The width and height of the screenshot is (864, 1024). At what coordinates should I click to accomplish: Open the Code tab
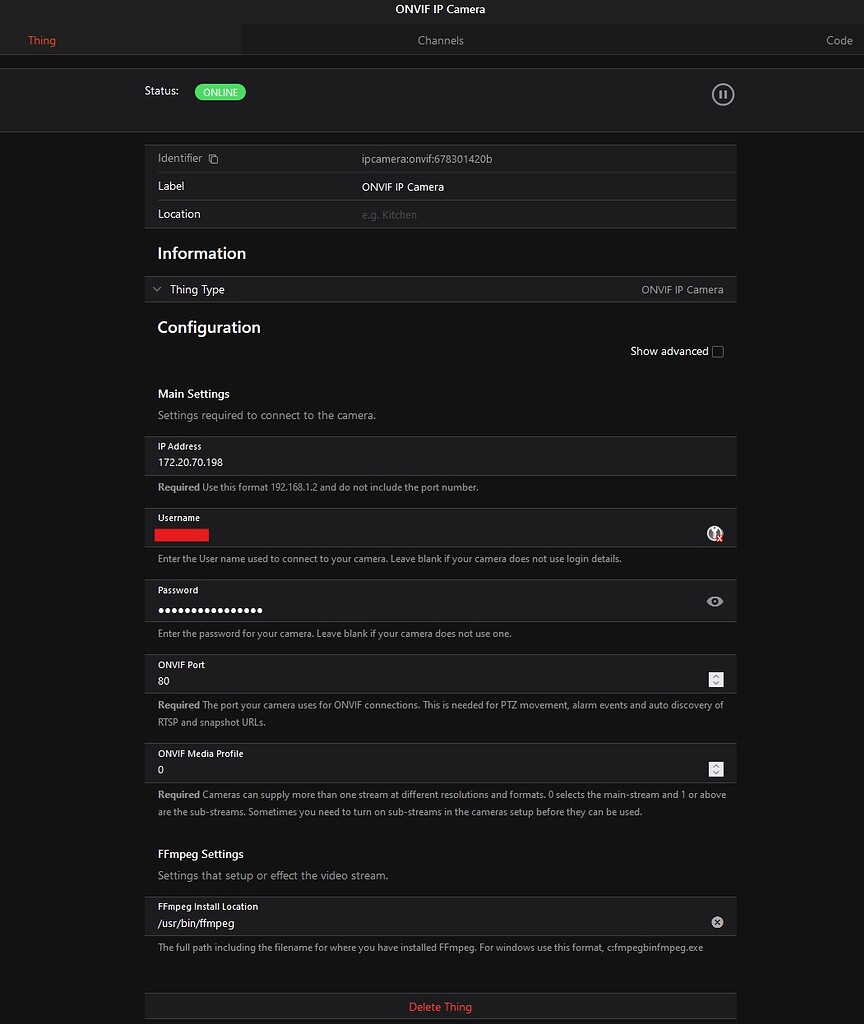tap(839, 41)
